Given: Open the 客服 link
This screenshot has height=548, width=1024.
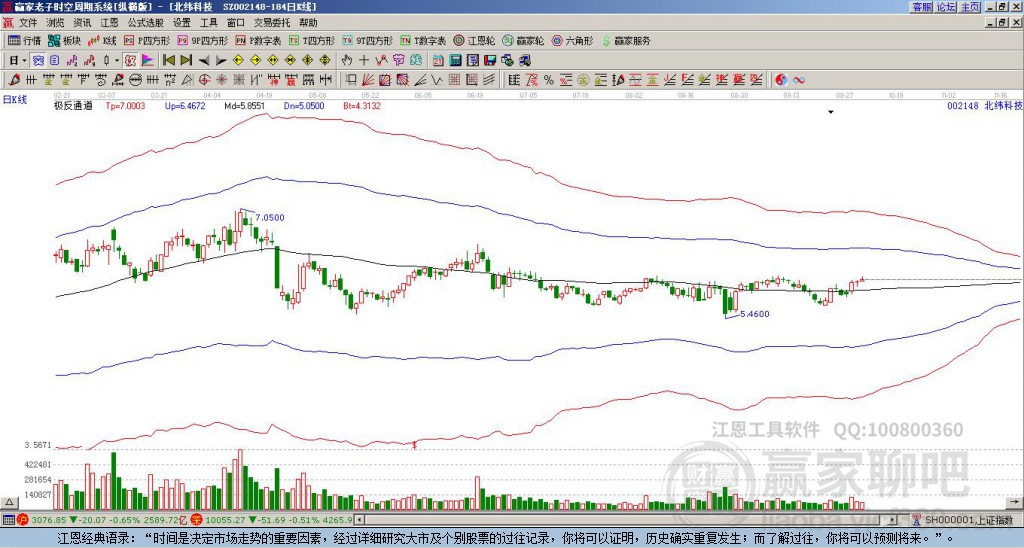Looking at the screenshot, I should pos(921,7).
